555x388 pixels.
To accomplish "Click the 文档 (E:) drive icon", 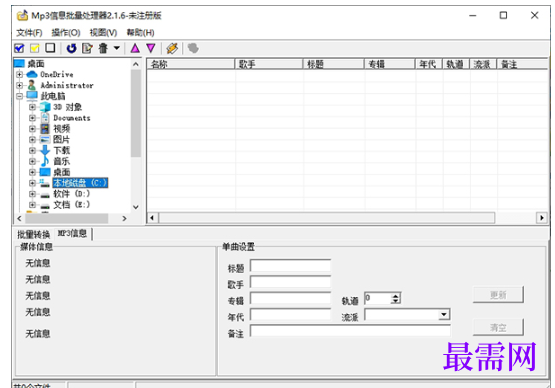I will [45, 206].
